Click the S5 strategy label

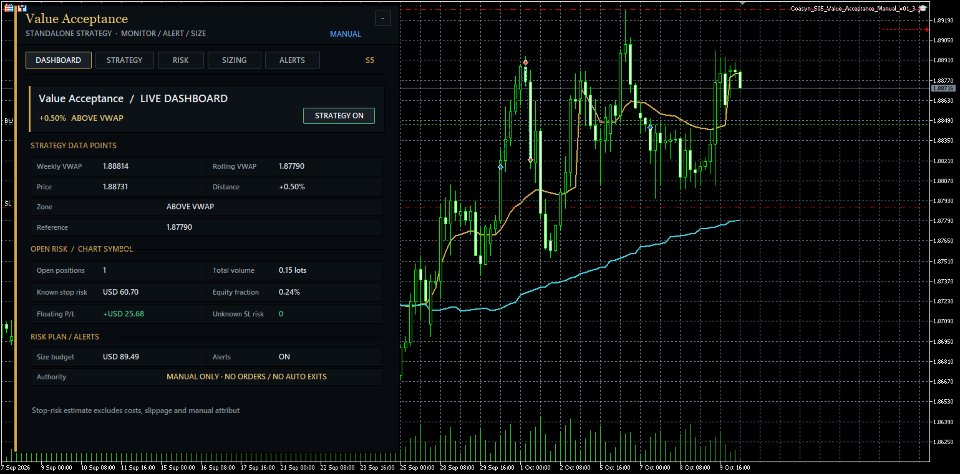pyautogui.click(x=370, y=60)
